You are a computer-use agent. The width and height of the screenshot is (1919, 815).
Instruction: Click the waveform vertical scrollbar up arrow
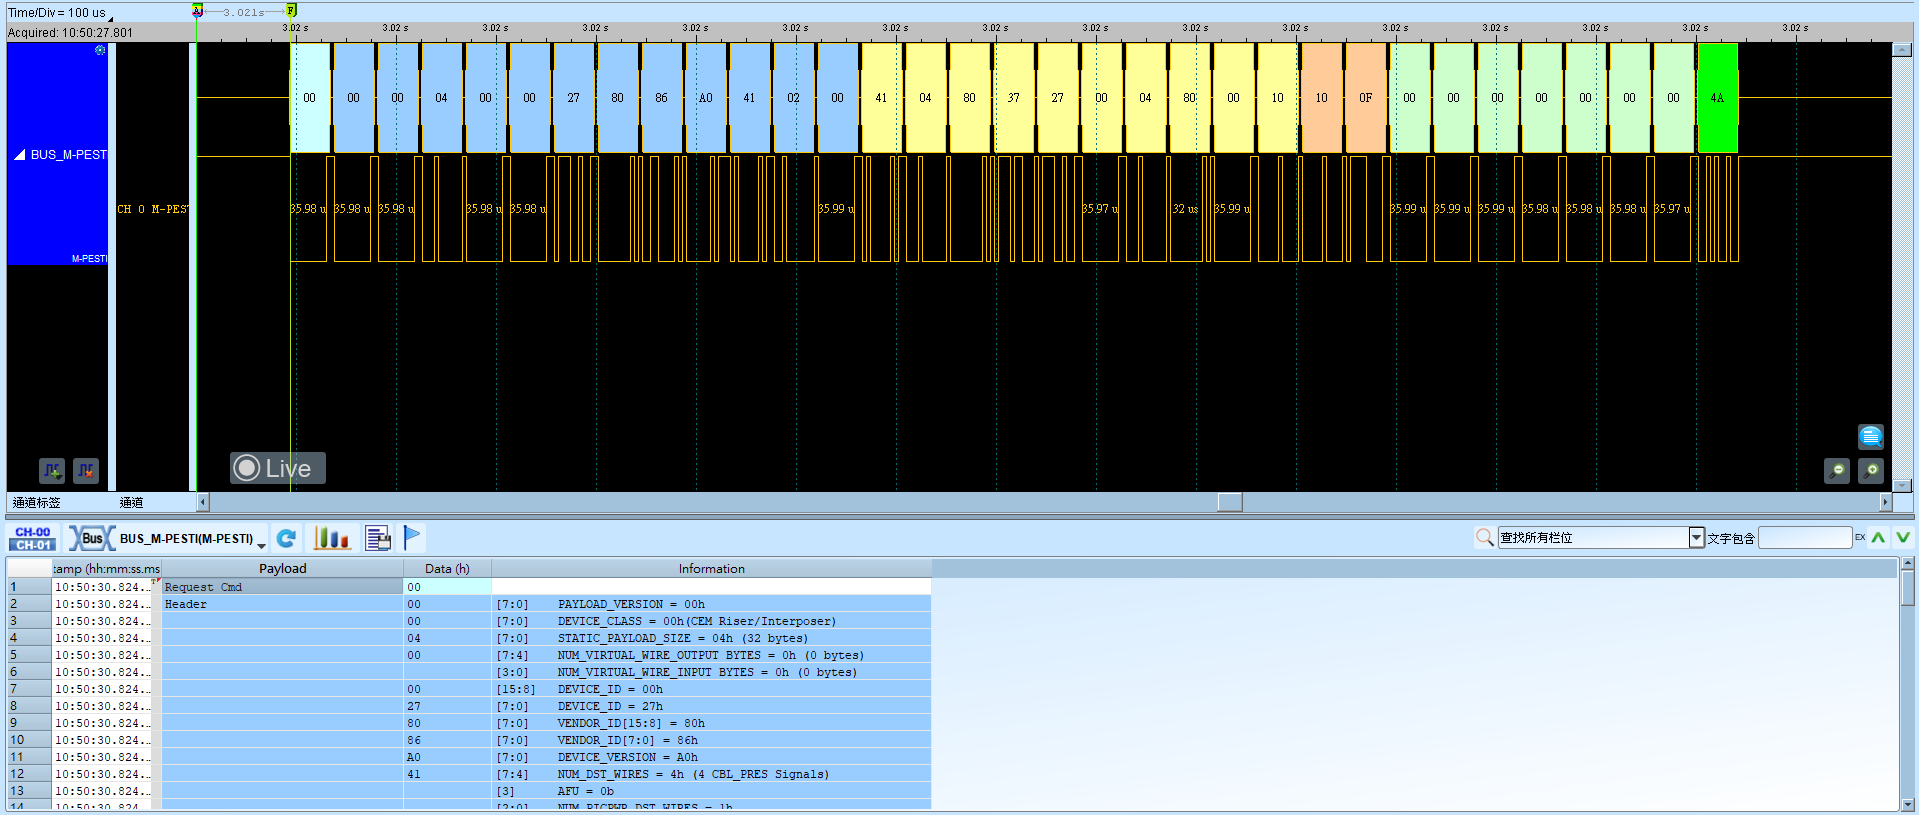[x=1901, y=50]
